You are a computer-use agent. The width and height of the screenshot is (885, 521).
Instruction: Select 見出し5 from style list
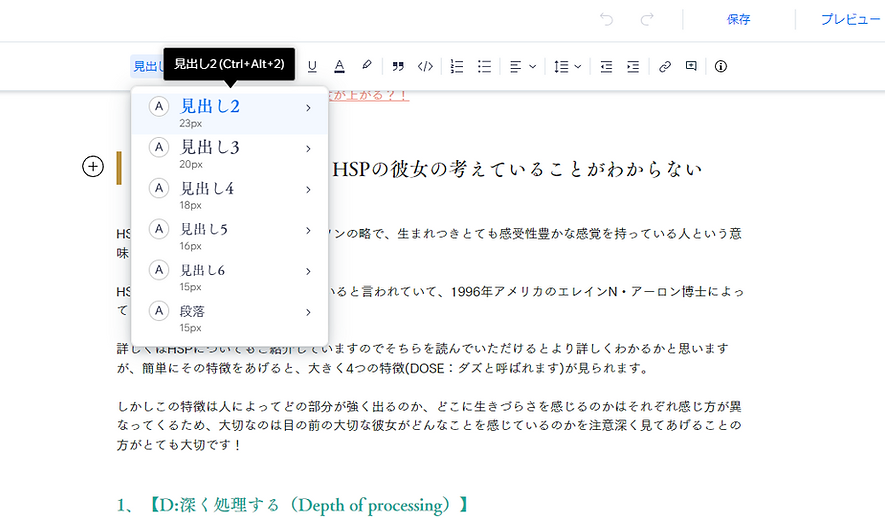coord(230,236)
